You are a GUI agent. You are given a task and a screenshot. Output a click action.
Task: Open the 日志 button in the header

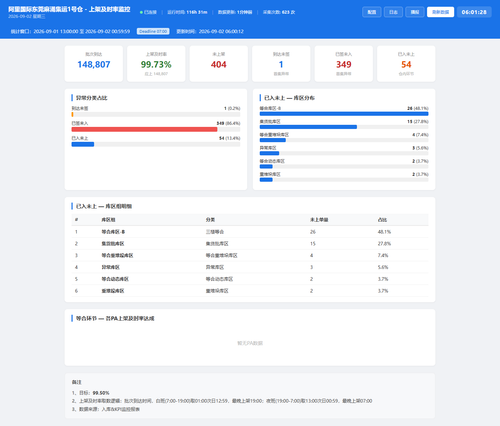393,12
